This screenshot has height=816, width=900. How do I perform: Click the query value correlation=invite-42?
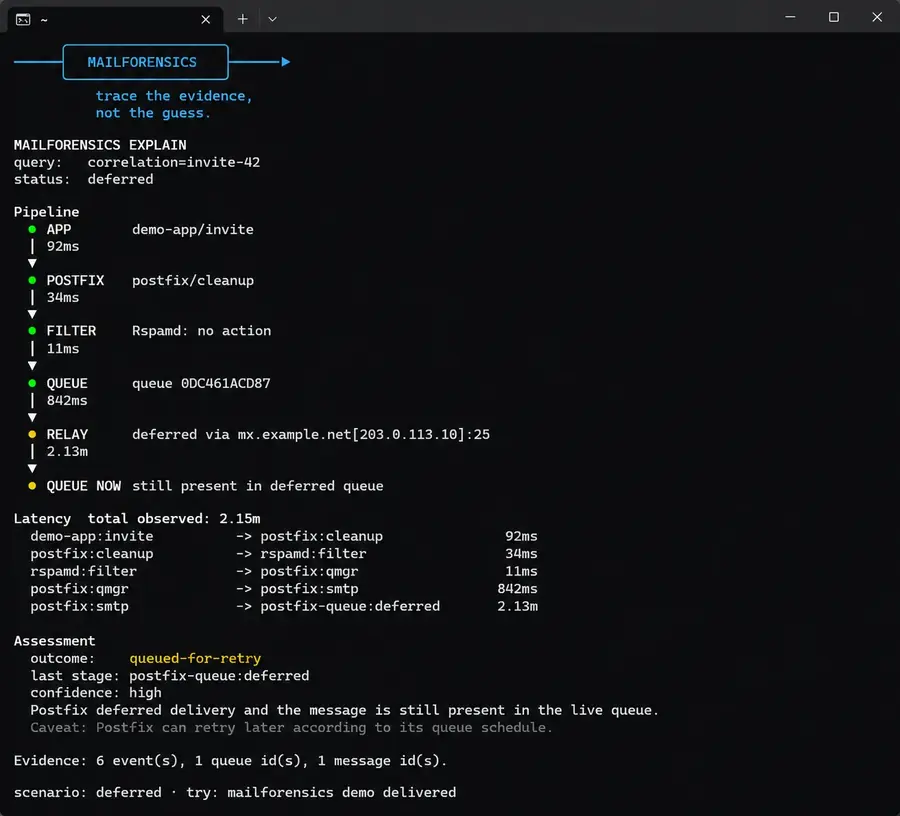click(174, 162)
